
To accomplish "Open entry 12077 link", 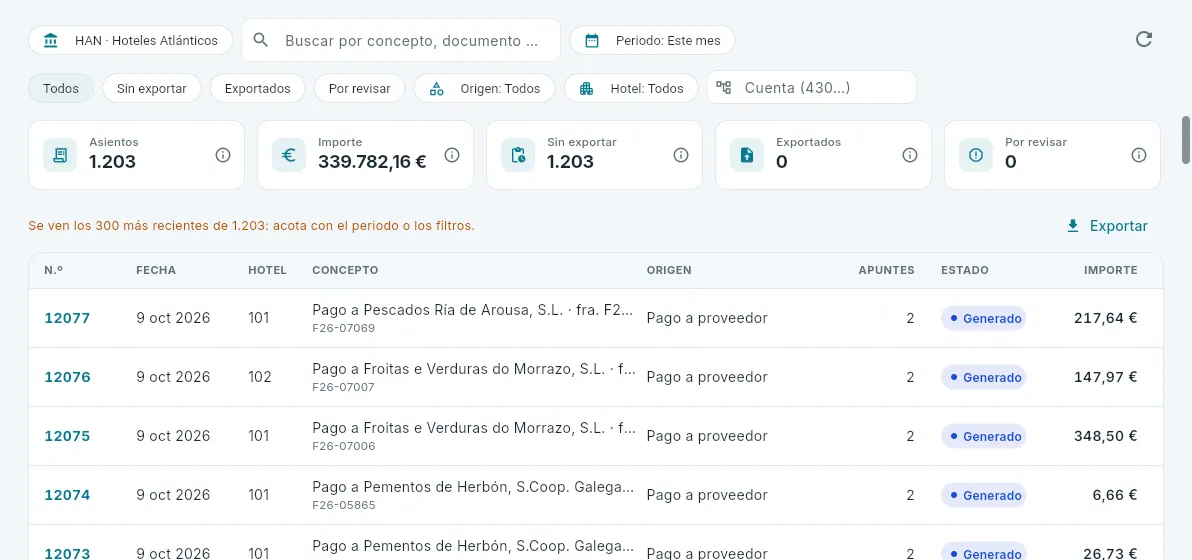I will pyautogui.click(x=67, y=318).
